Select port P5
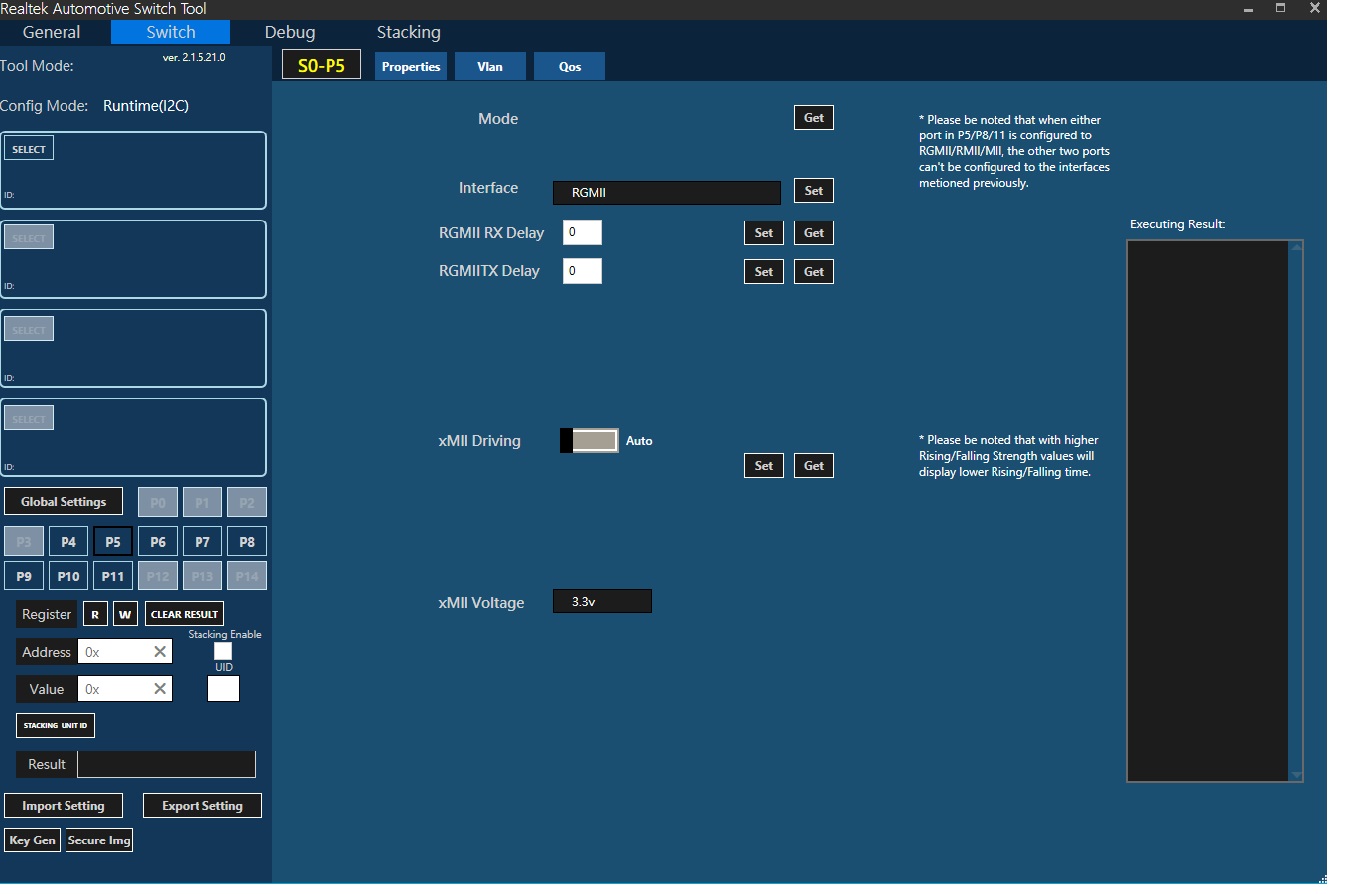The width and height of the screenshot is (1345, 894). [113, 542]
